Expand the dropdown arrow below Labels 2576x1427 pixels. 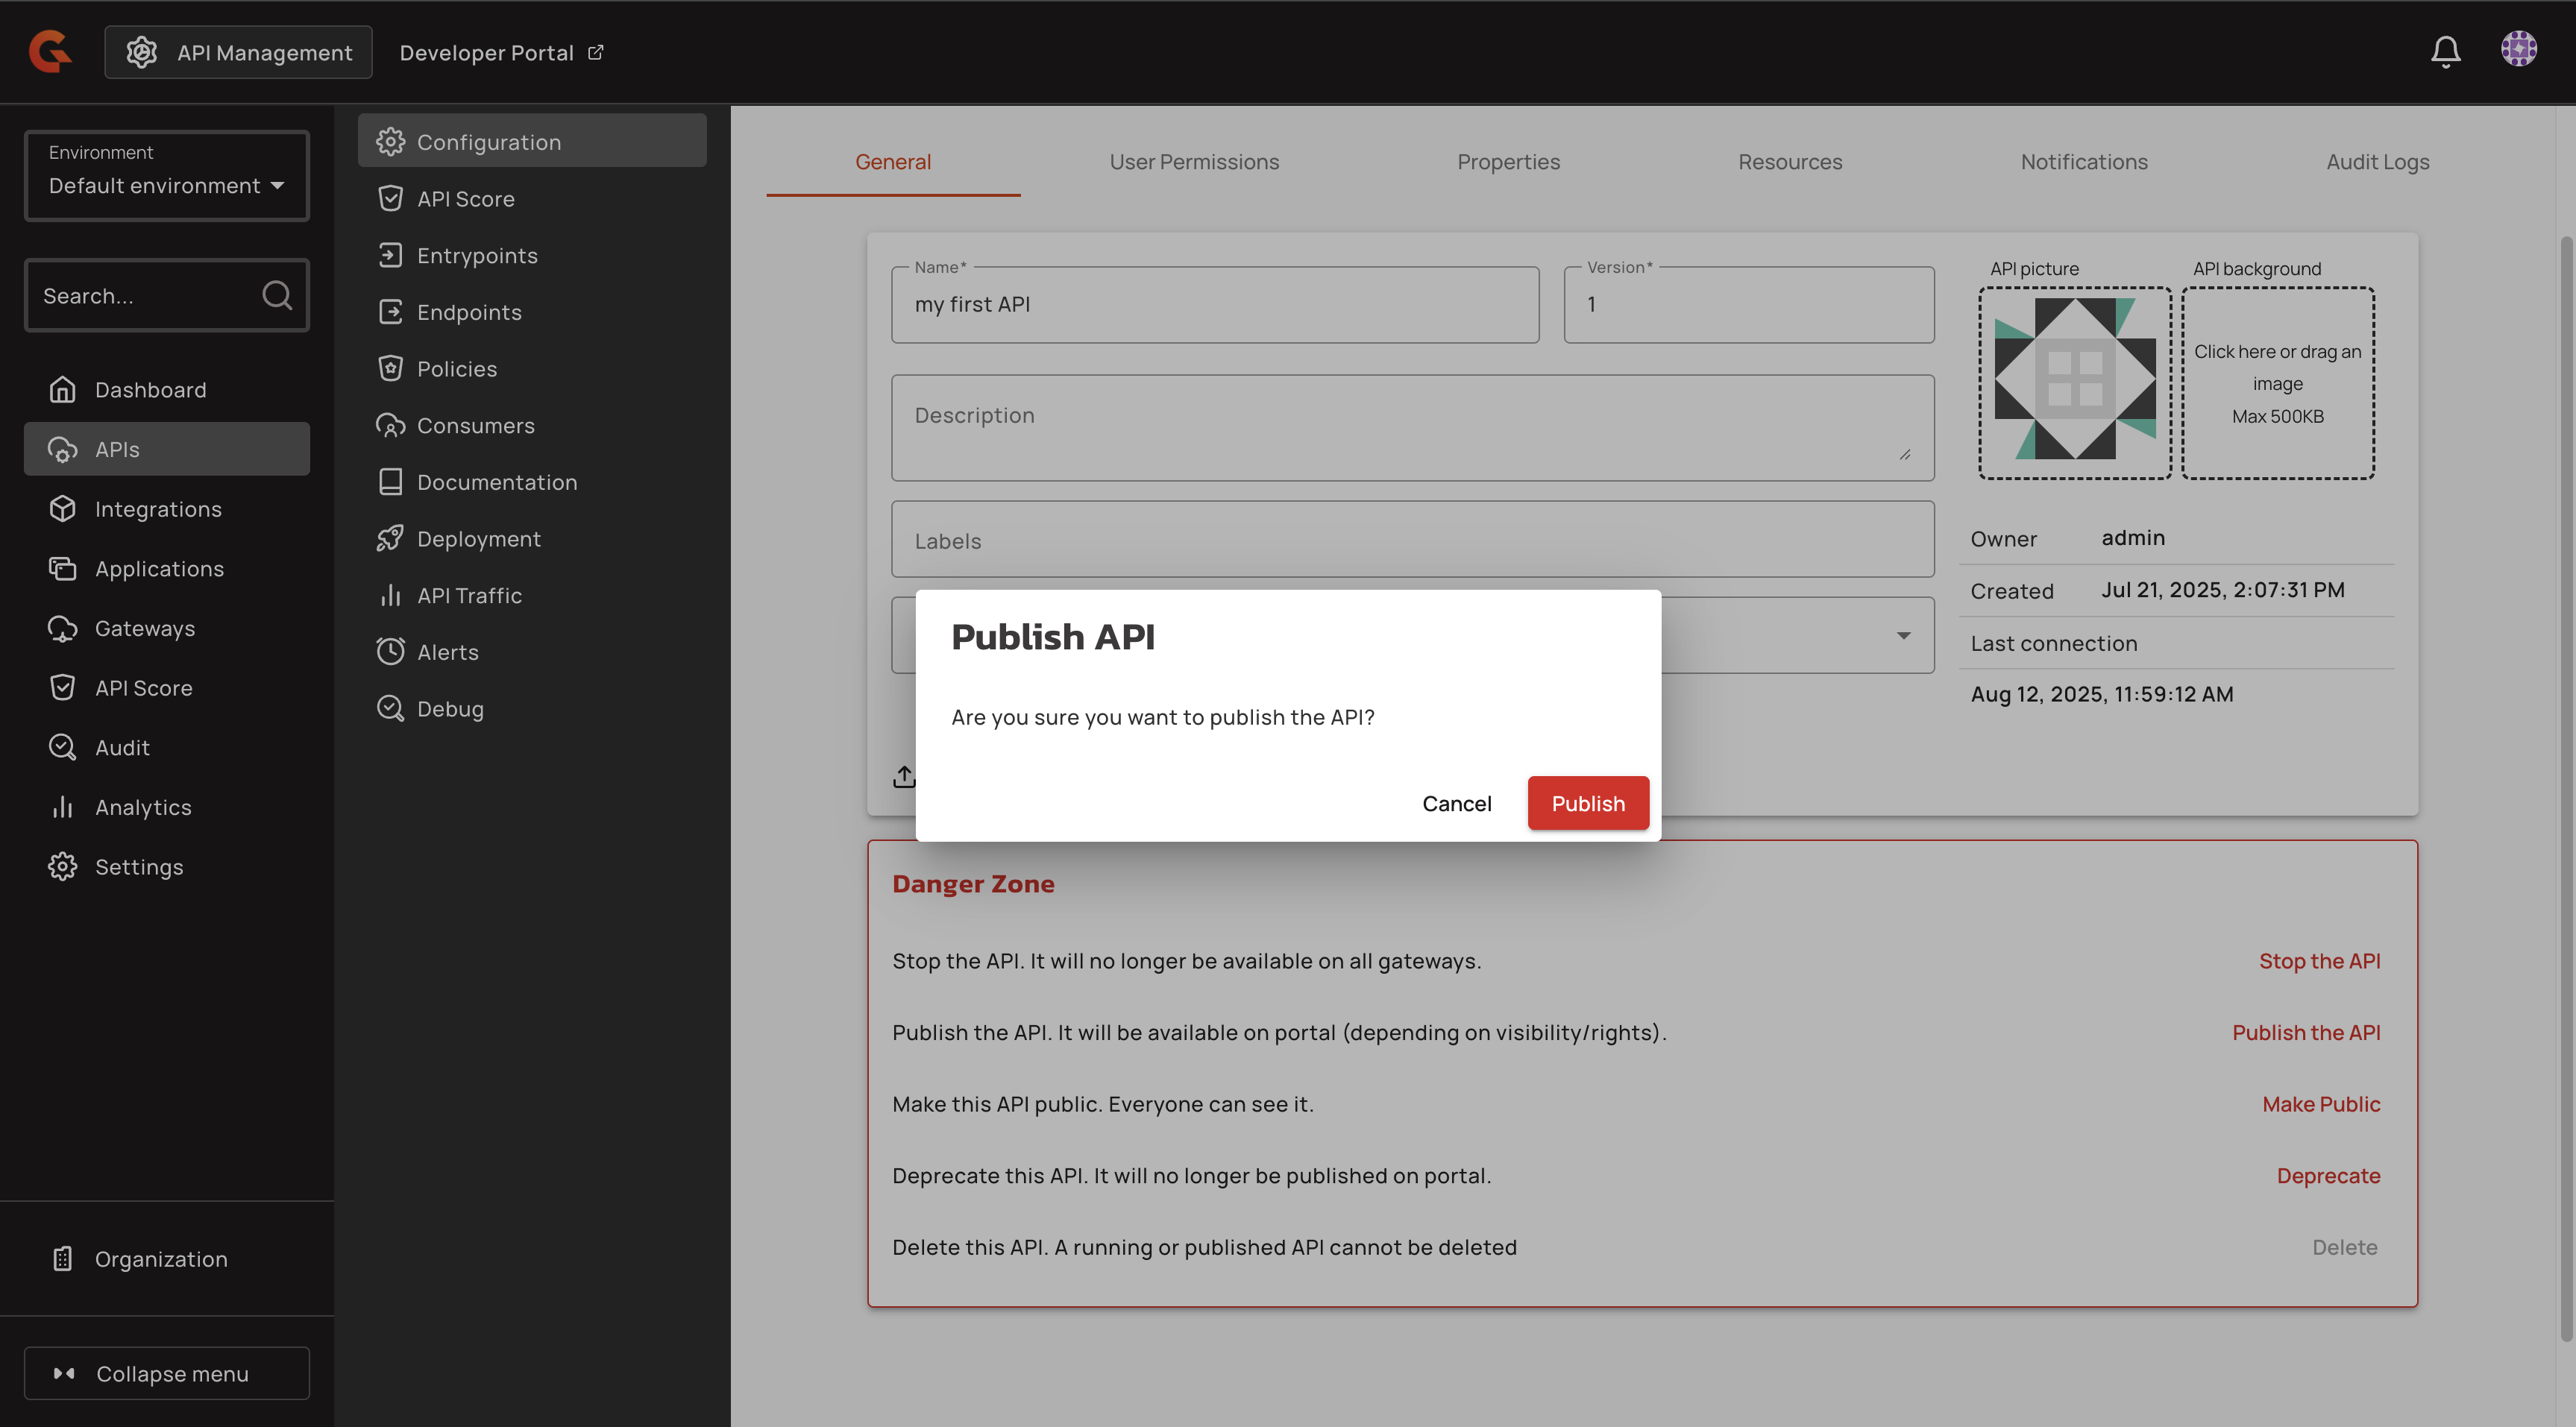point(1903,636)
